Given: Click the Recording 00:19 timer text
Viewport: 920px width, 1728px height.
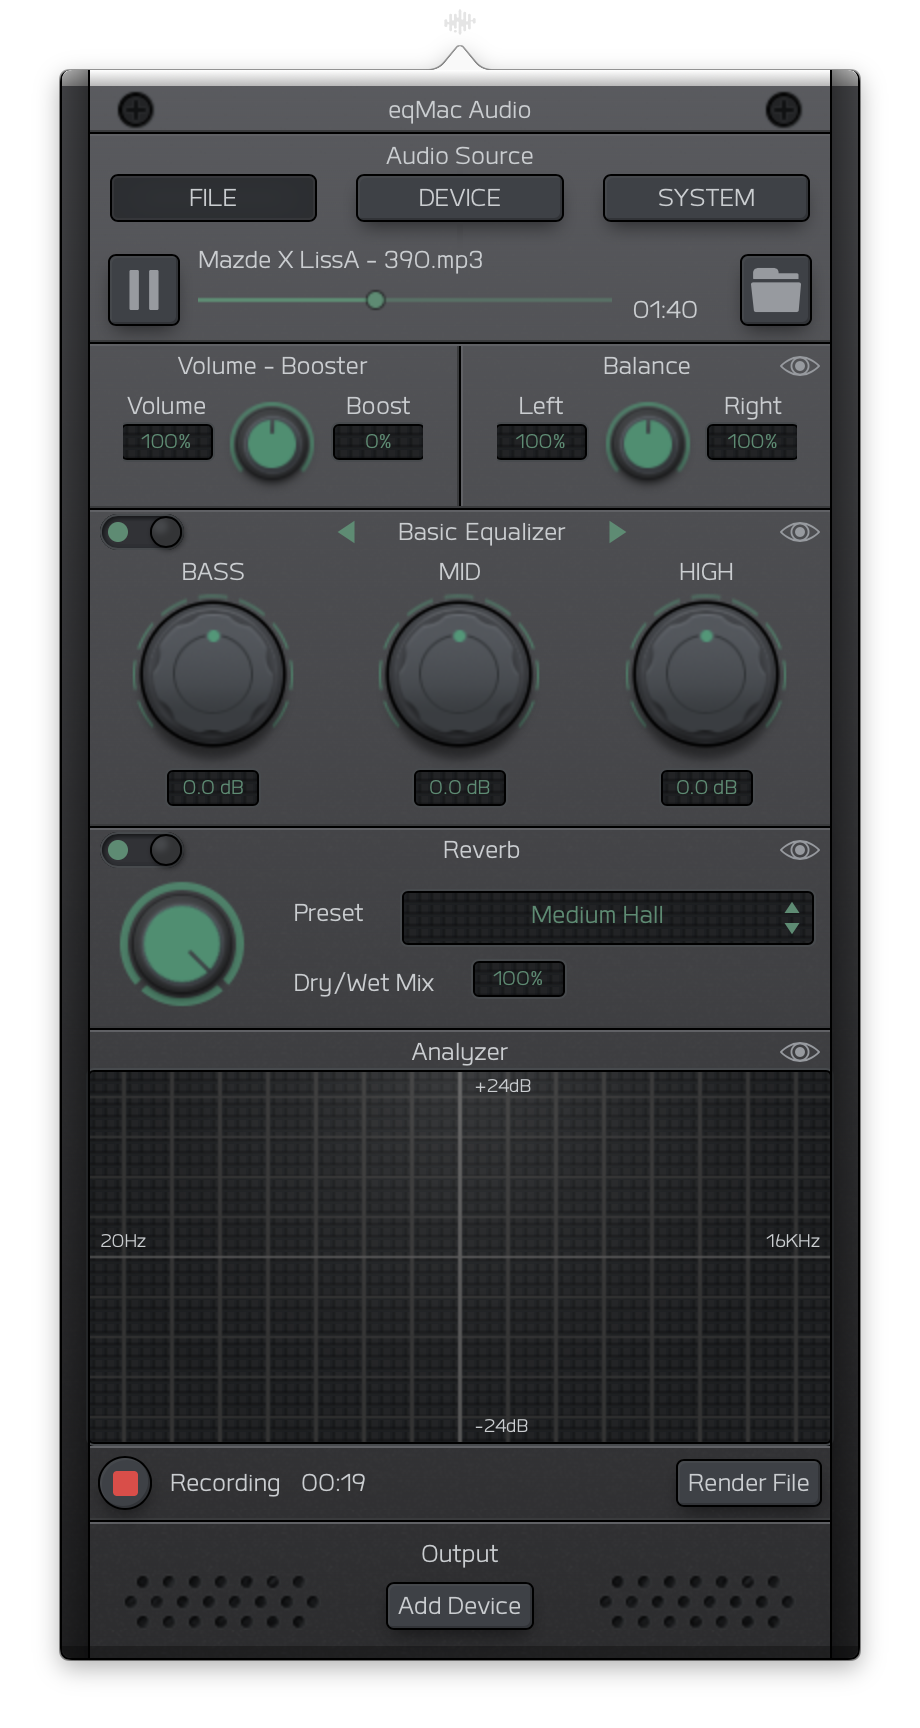Looking at the screenshot, I should click(268, 1483).
